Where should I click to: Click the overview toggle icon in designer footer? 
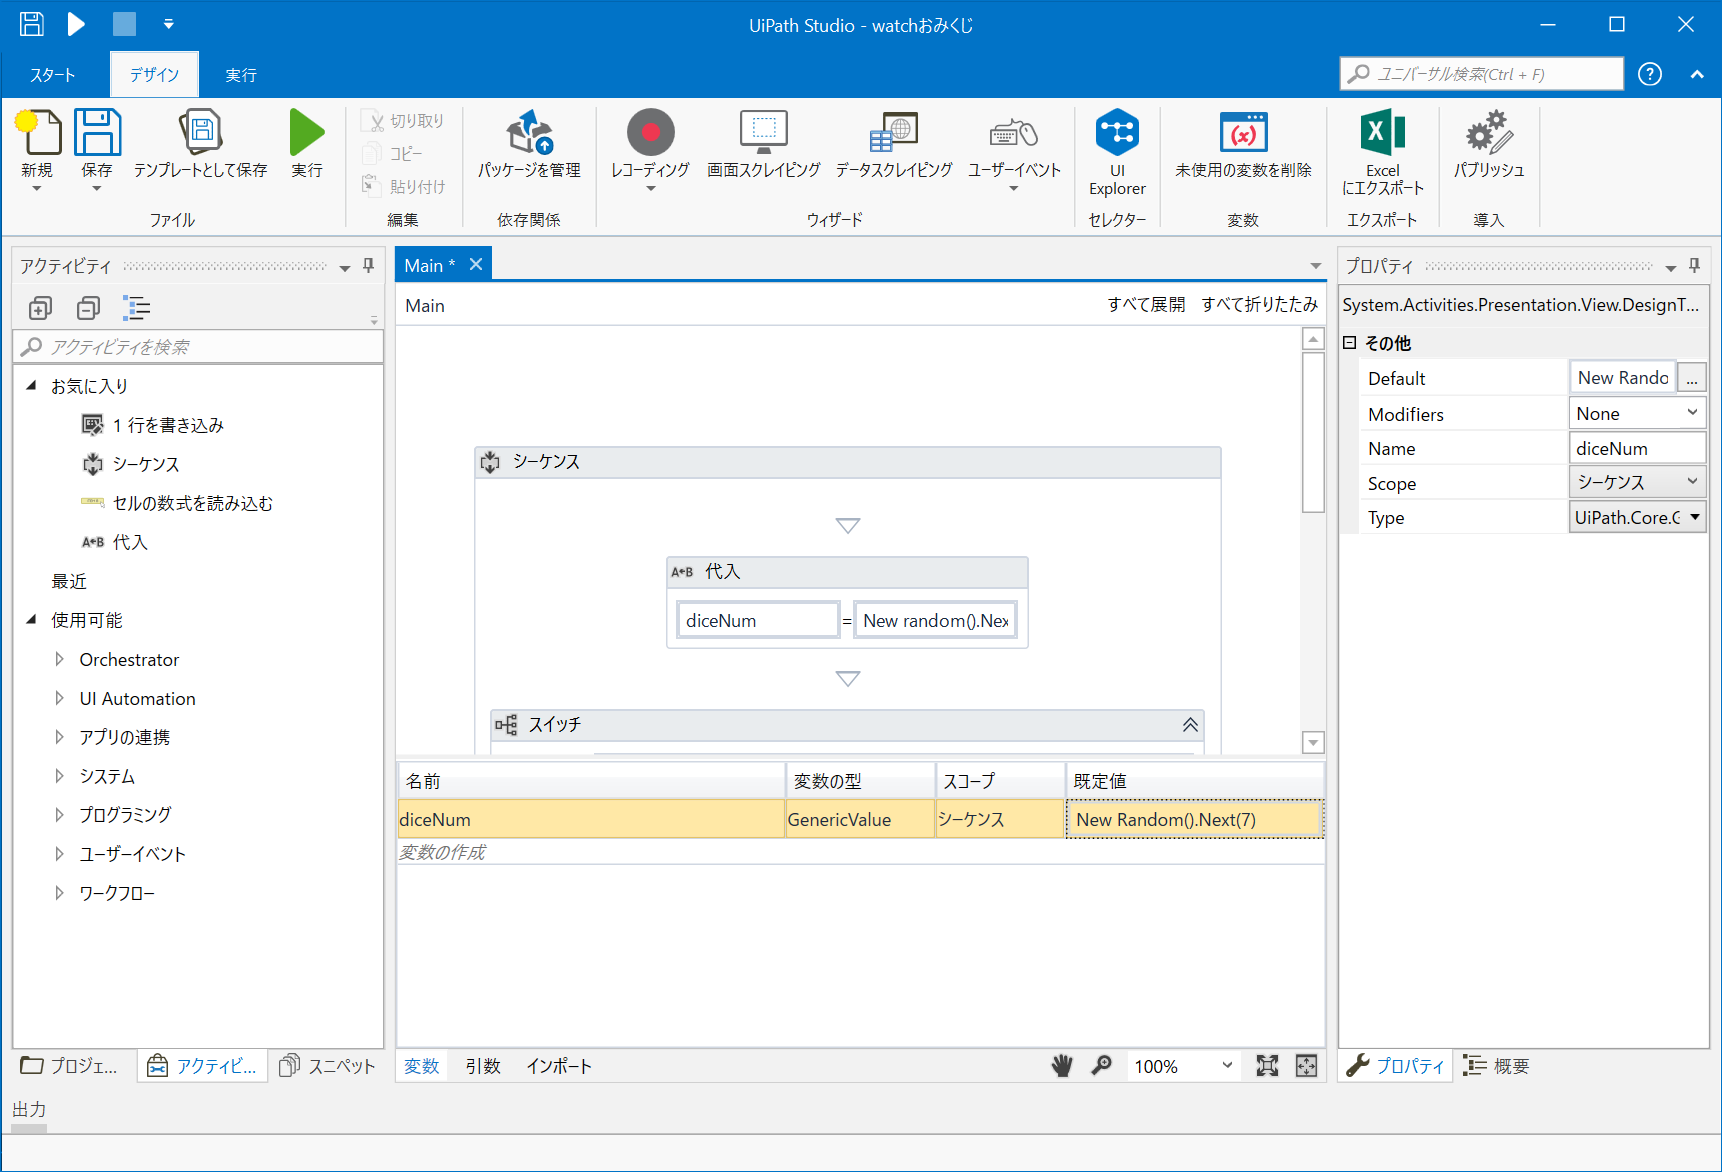coord(1306,1066)
